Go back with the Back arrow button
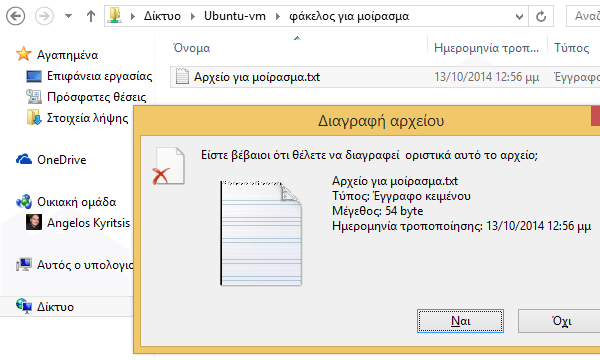Screen dimensions: 600x360 tap(16, 16)
